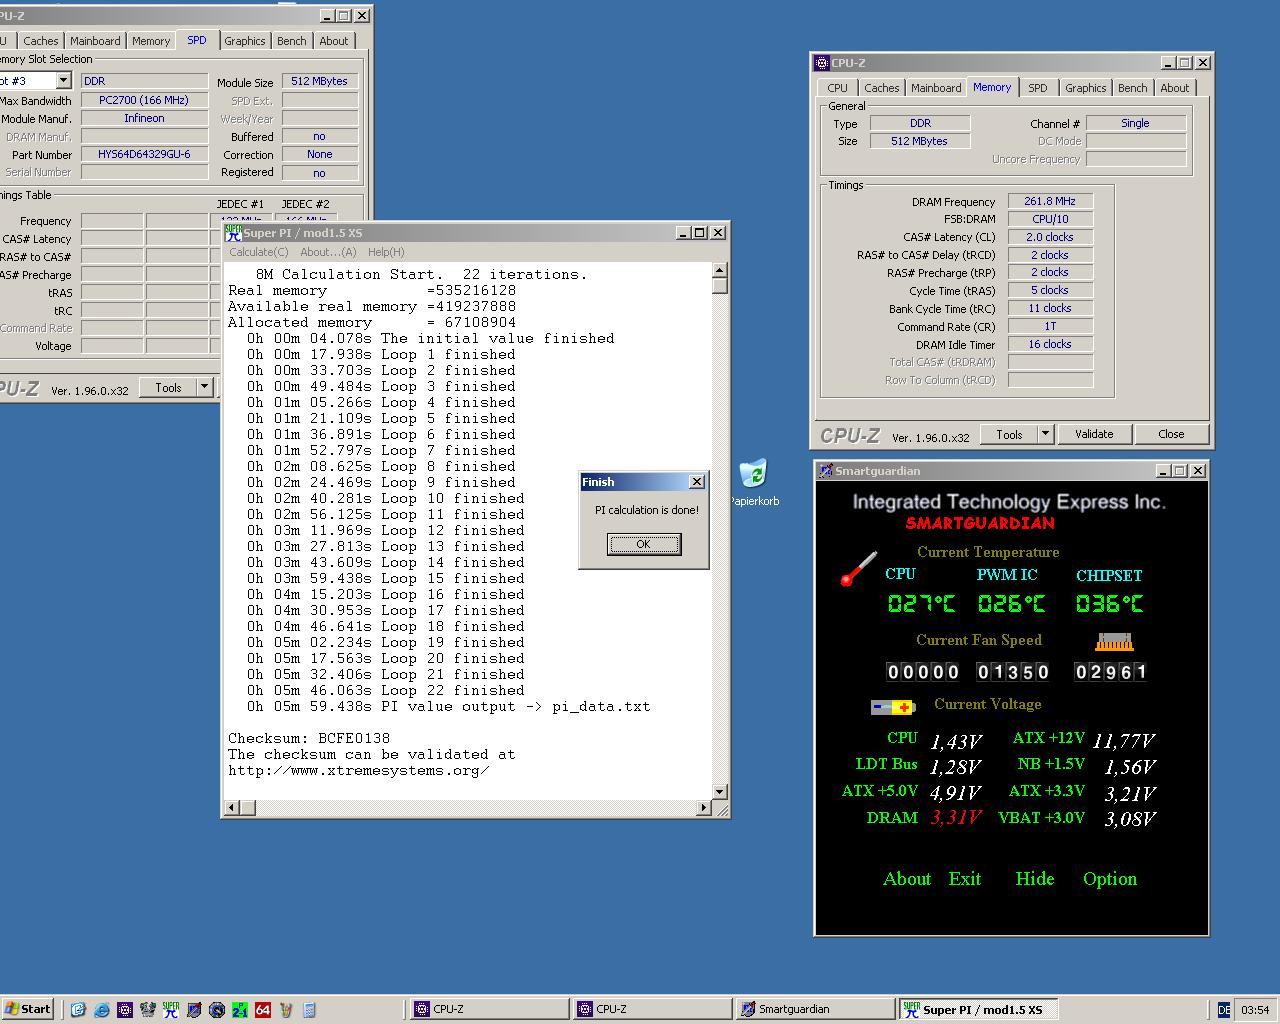Open the Start menu

(28, 1009)
